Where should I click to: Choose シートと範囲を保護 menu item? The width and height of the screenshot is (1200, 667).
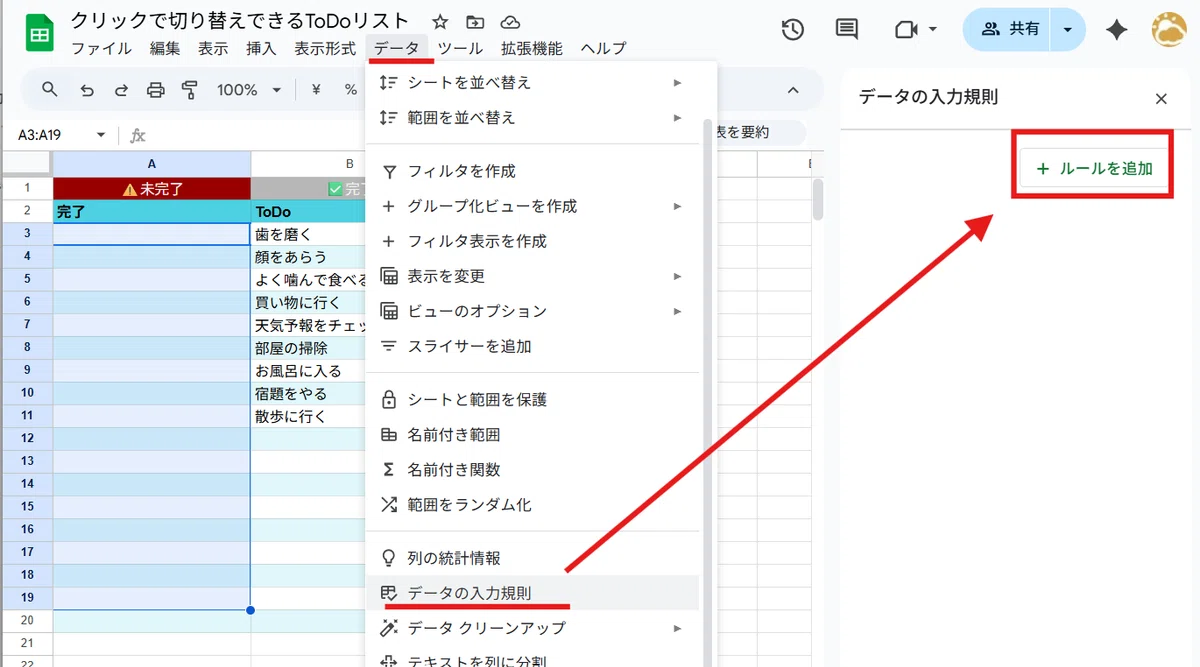pyautogui.click(x=532, y=399)
